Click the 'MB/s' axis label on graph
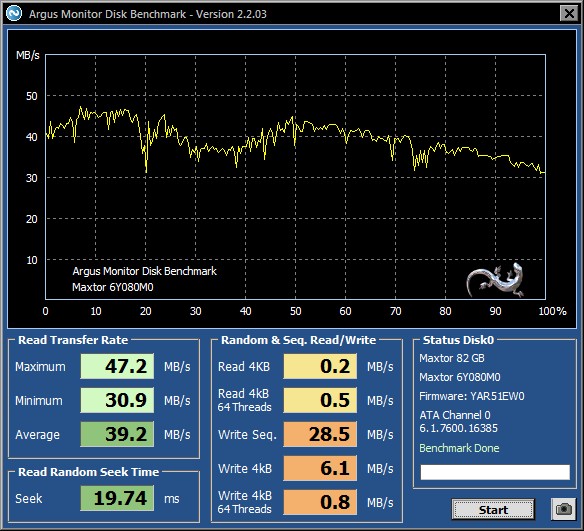584x531 pixels. (28, 55)
